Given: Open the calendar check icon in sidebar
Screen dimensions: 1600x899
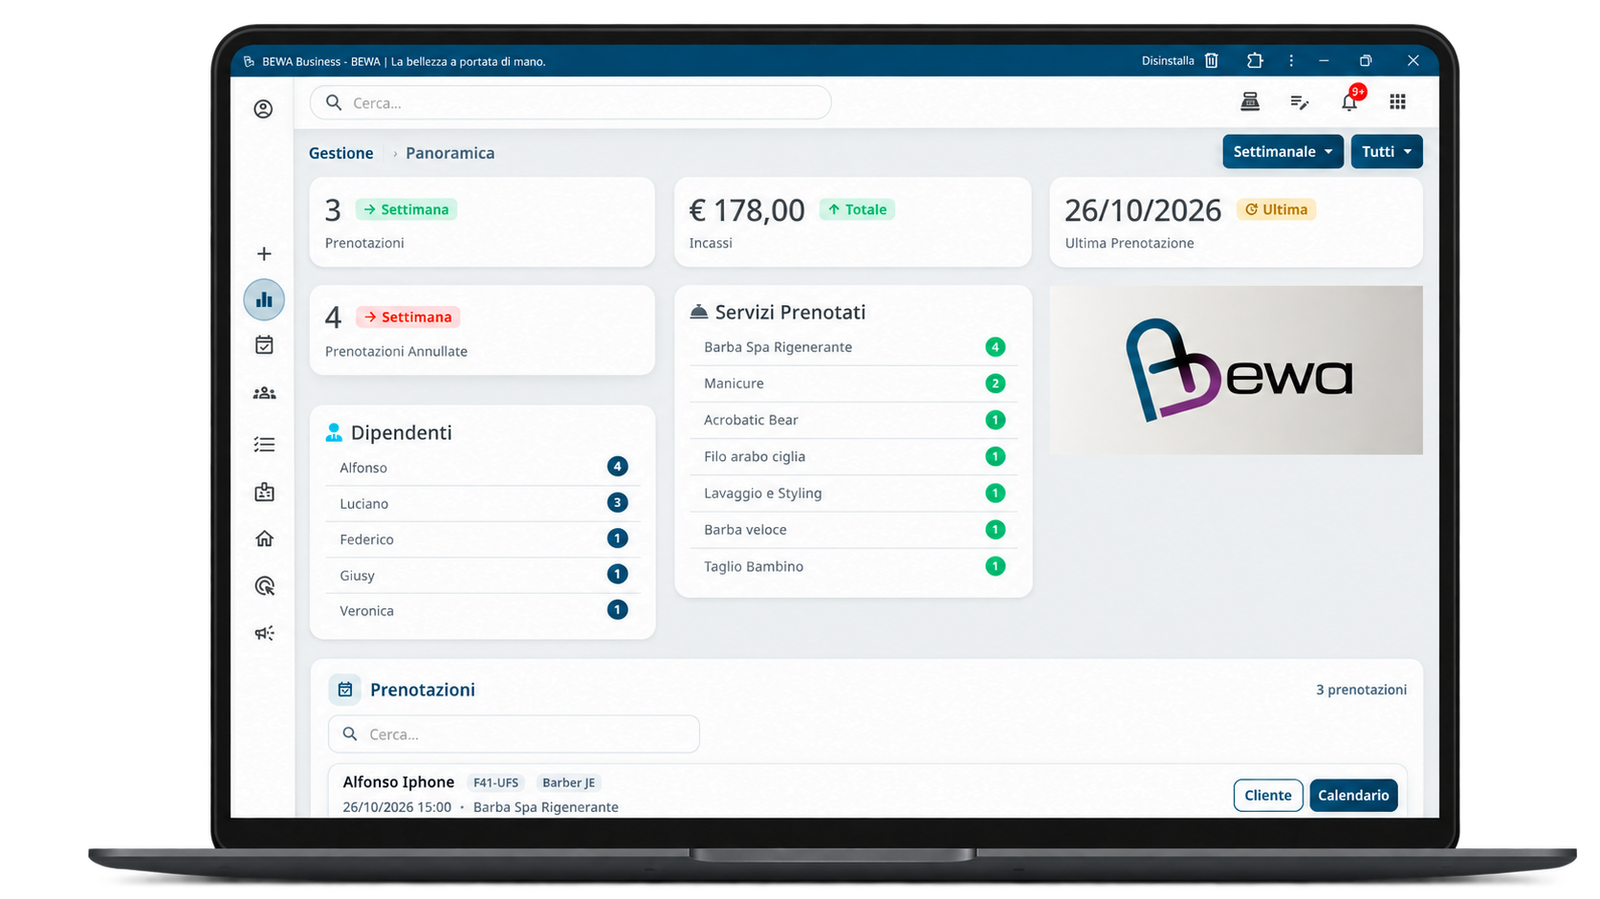Looking at the screenshot, I should pyautogui.click(x=264, y=345).
